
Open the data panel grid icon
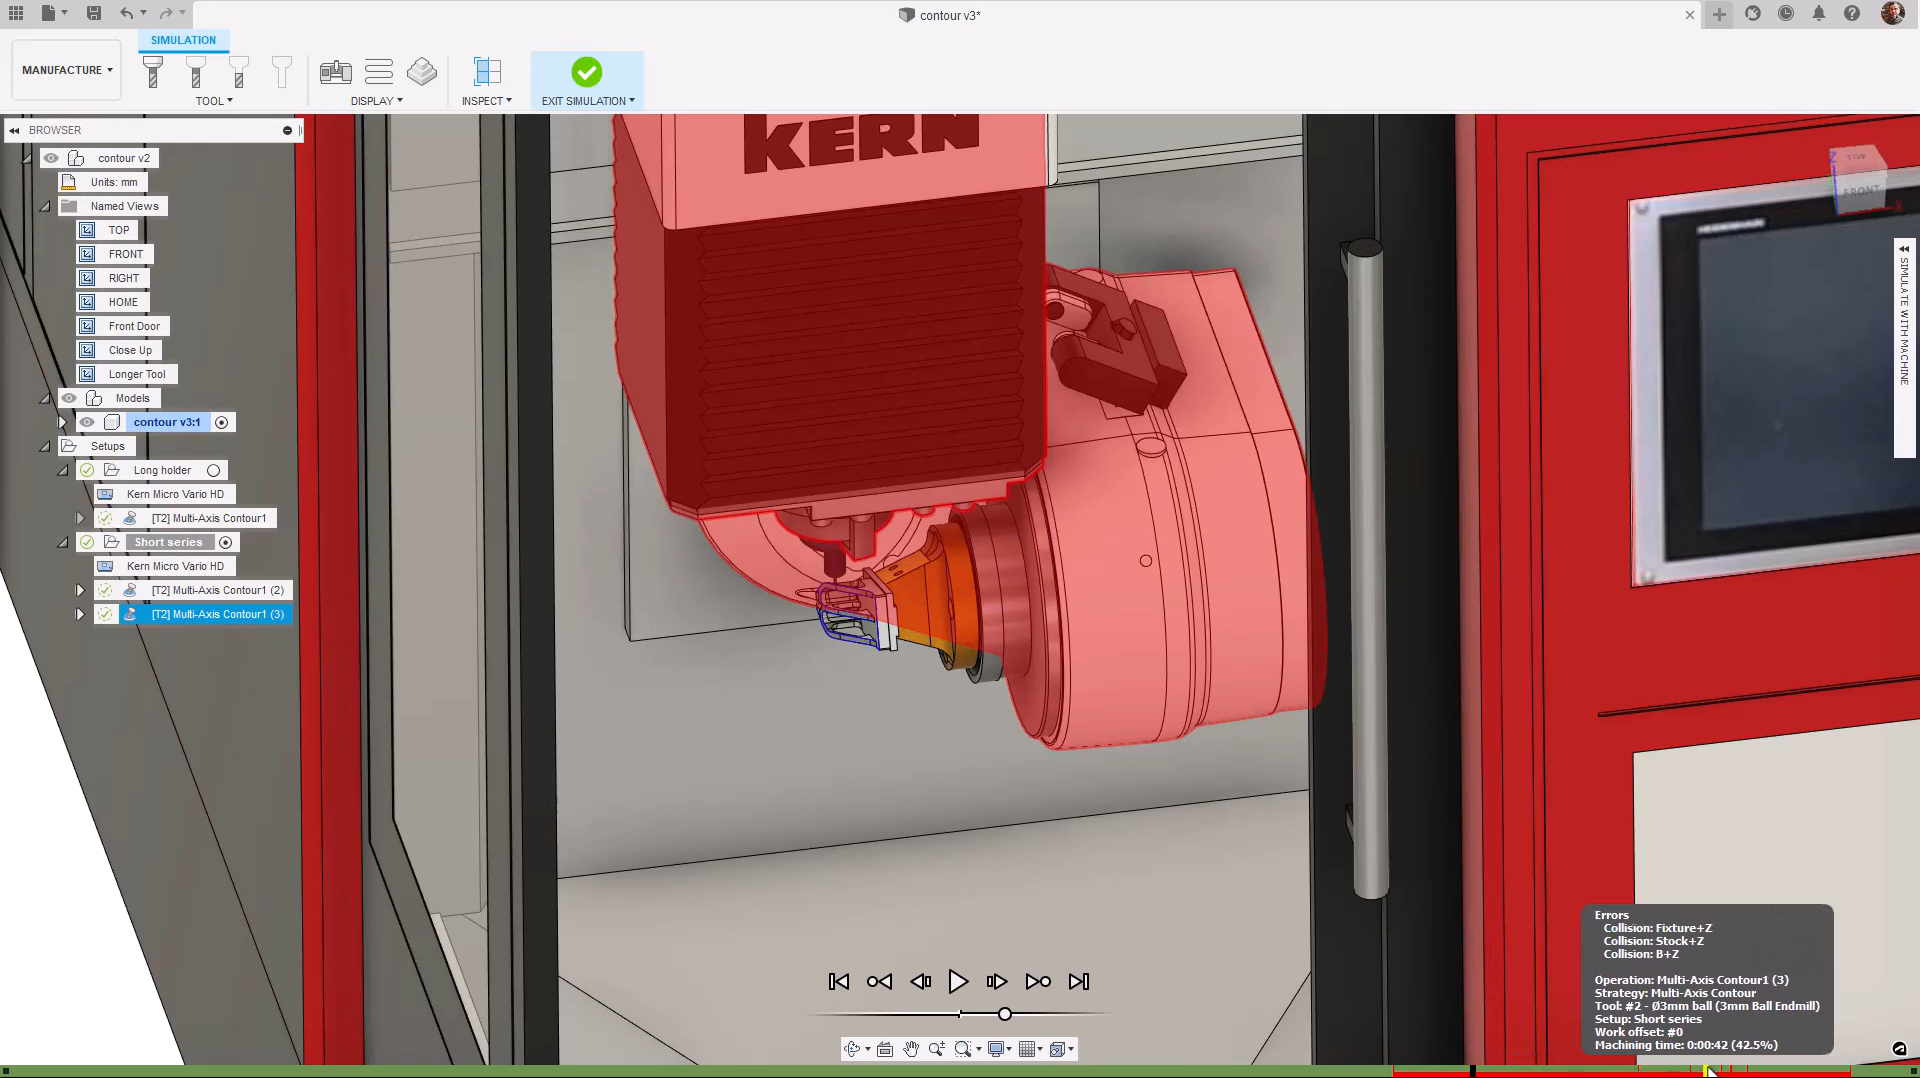16,13
